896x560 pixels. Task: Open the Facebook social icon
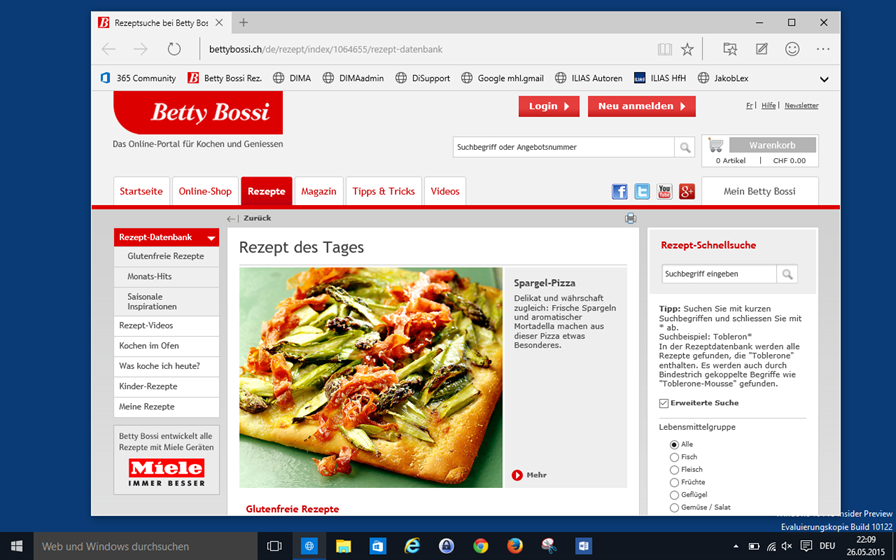click(620, 192)
